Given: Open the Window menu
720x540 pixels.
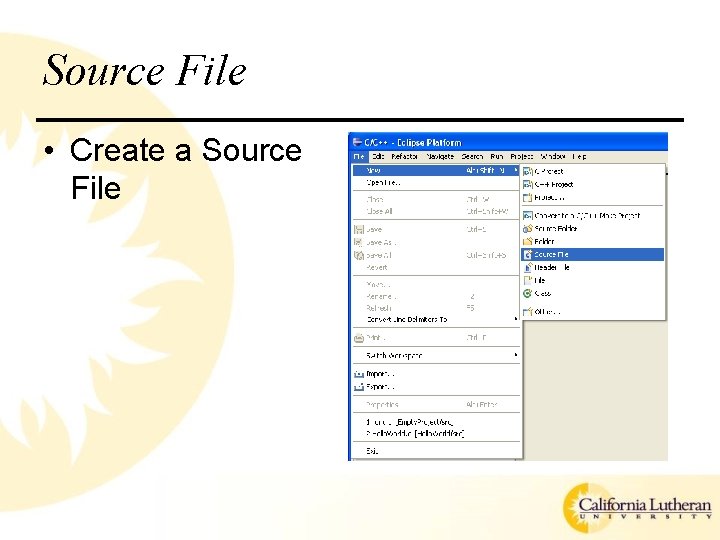Looking at the screenshot, I should 553,157.
